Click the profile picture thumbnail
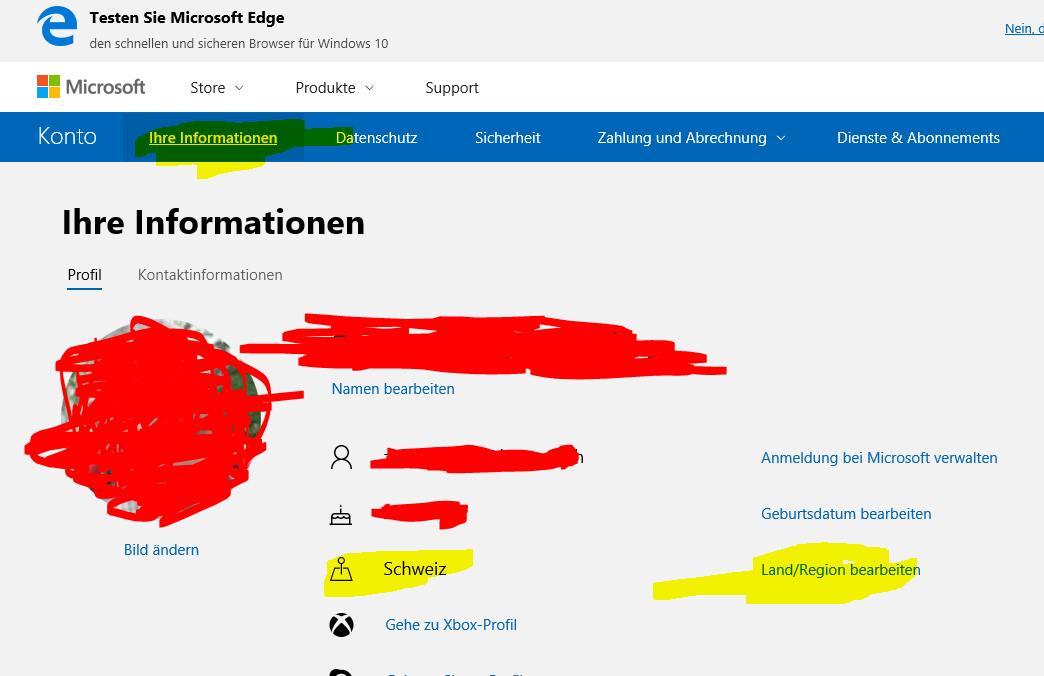This screenshot has width=1044, height=676. pyautogui.click(x=160, y=420)
